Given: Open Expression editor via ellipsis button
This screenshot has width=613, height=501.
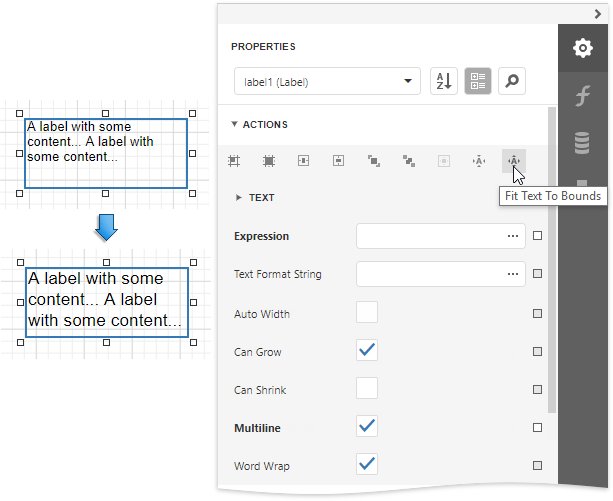Looking at the screenshot, I should point(513,236).
